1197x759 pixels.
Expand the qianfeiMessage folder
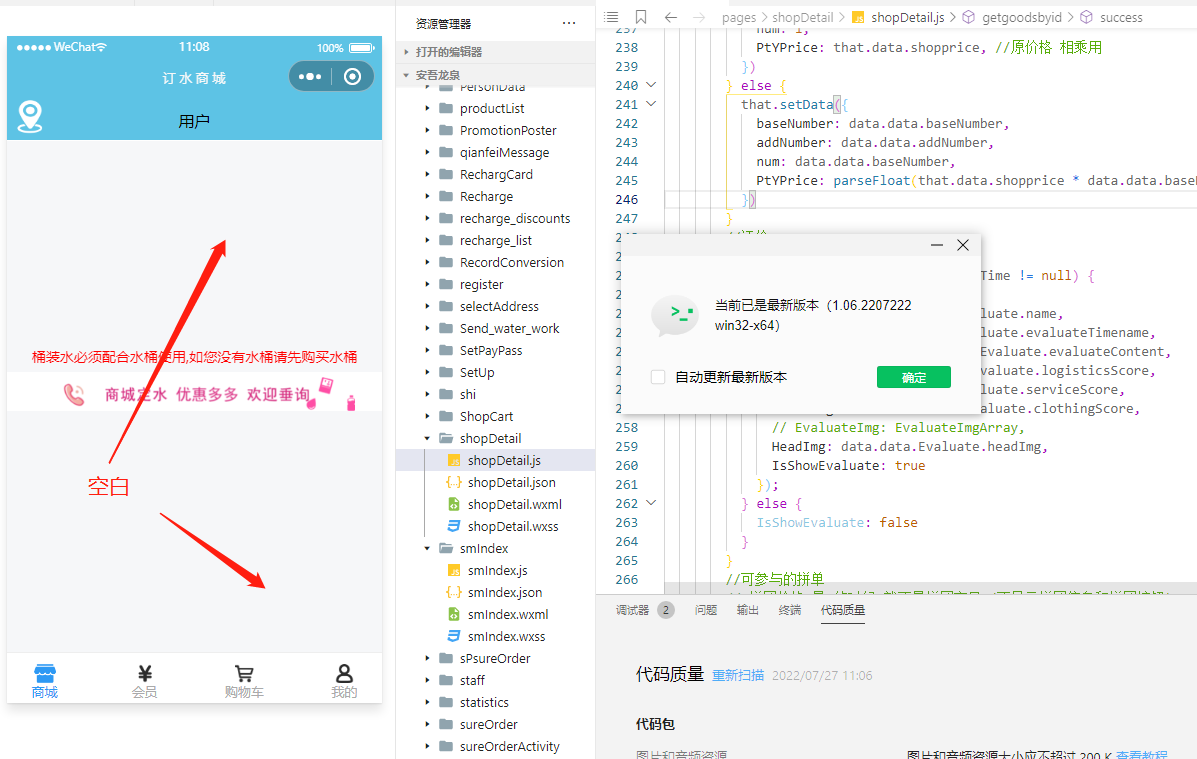click(428, 153)
